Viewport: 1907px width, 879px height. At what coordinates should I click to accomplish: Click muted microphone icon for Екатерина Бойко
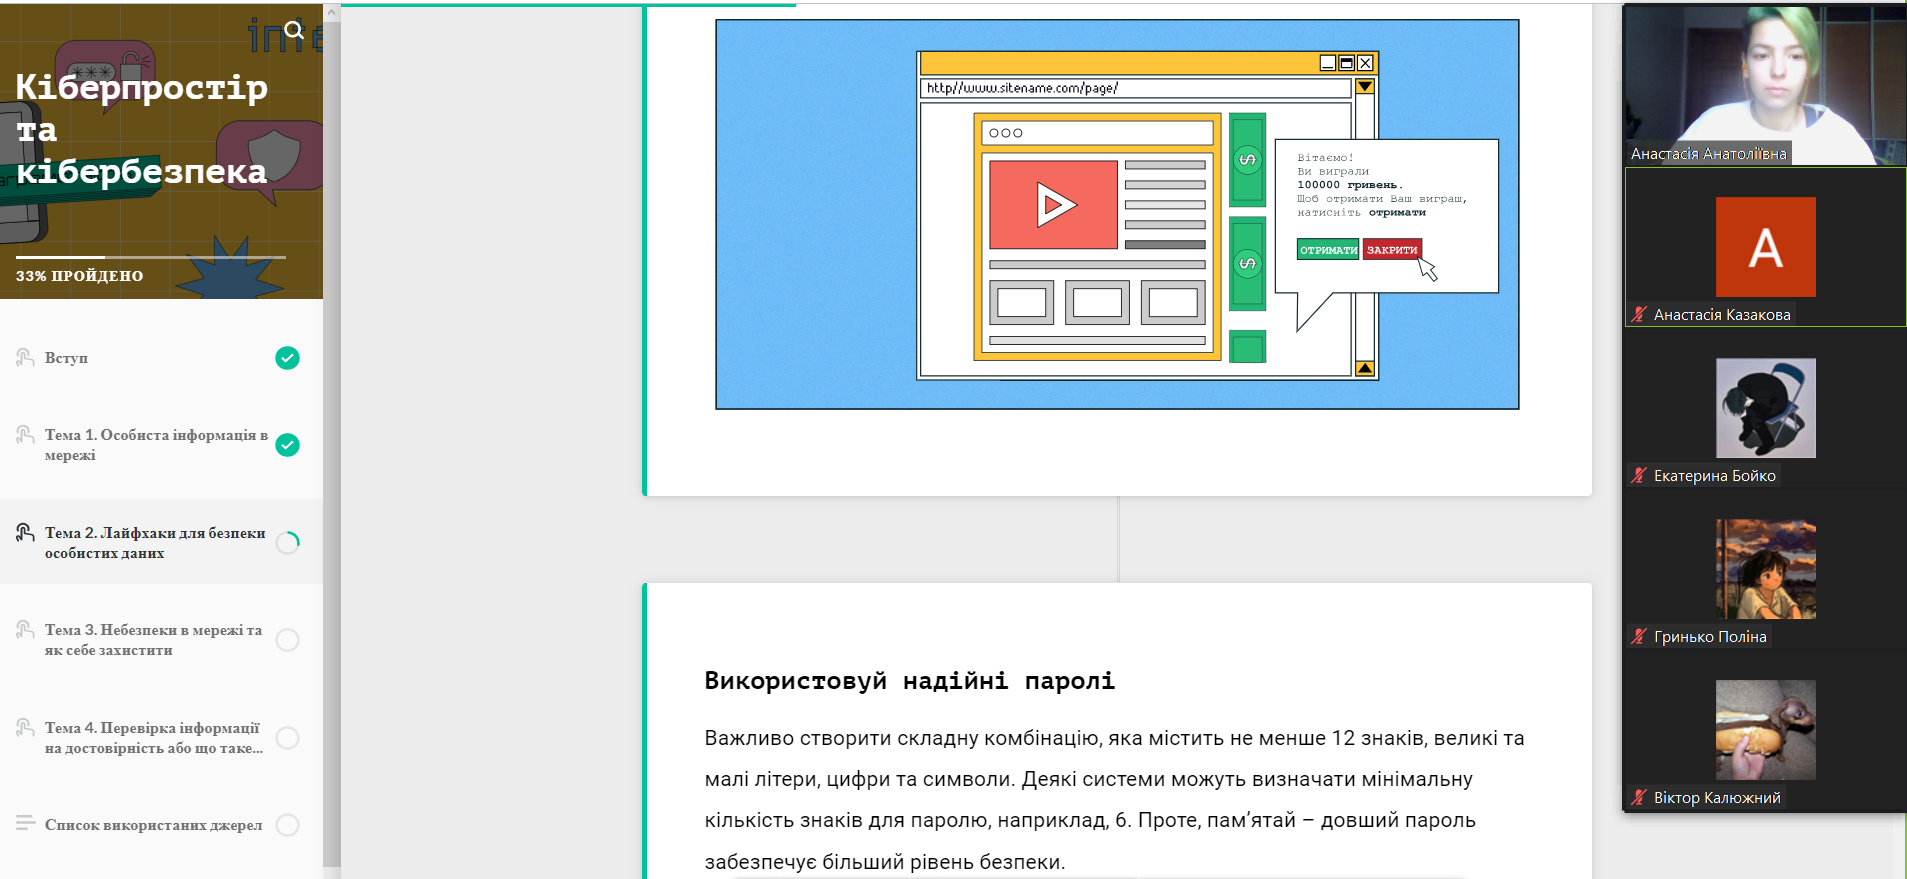pos(1638,475)
